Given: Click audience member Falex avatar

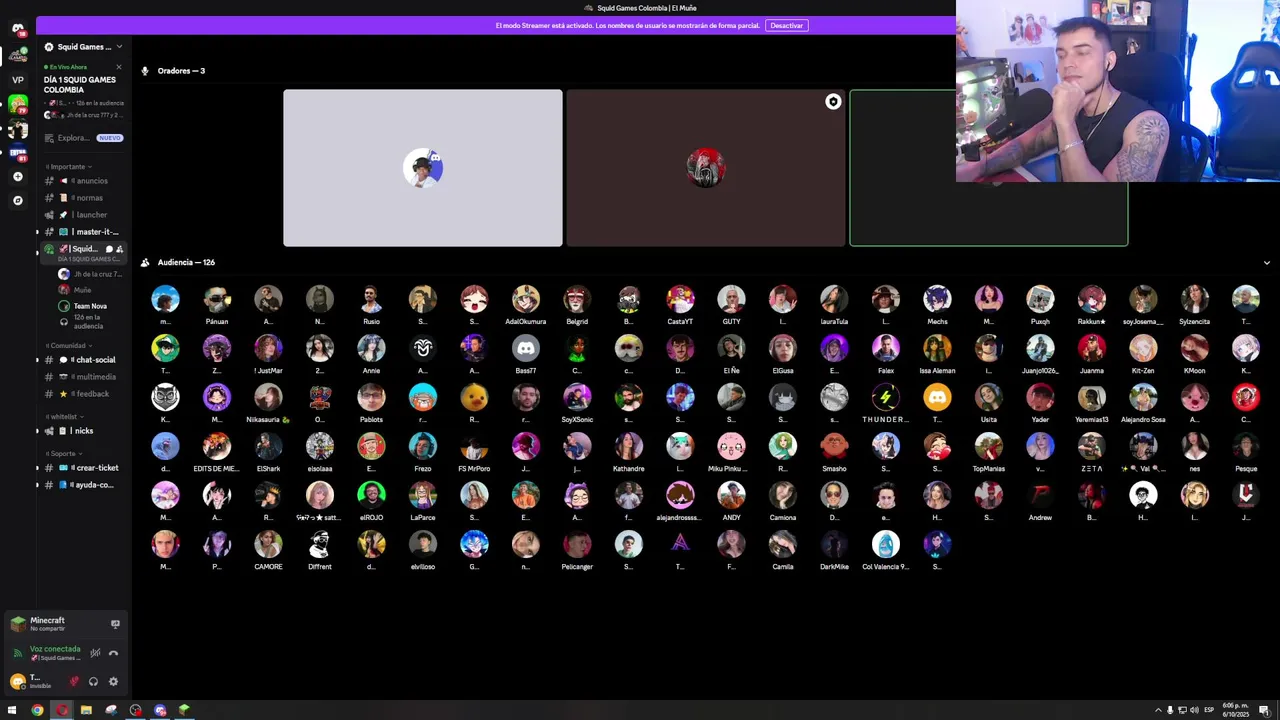Looking at the screenshot, I should (886, 348).
